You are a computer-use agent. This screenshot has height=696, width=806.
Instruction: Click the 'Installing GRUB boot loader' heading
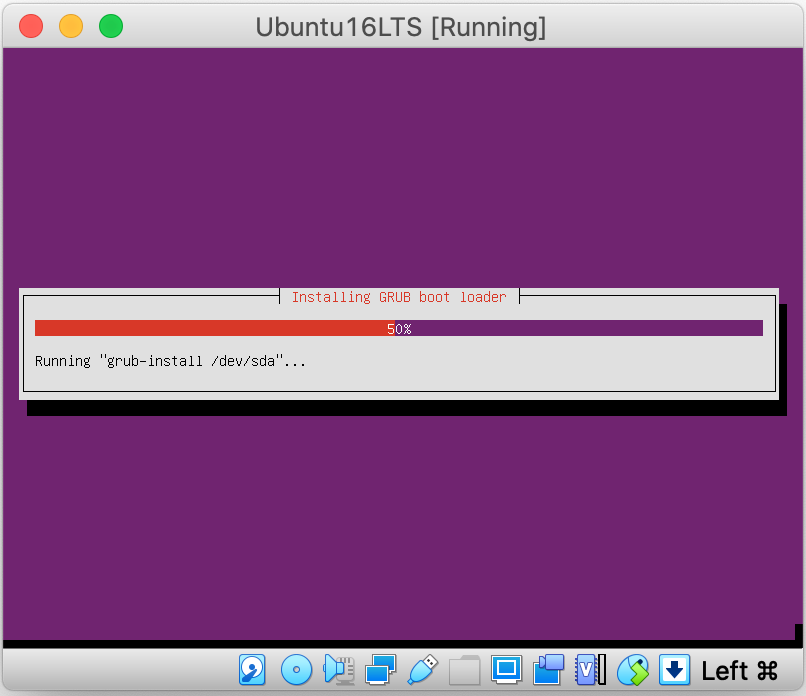(399, 297)
